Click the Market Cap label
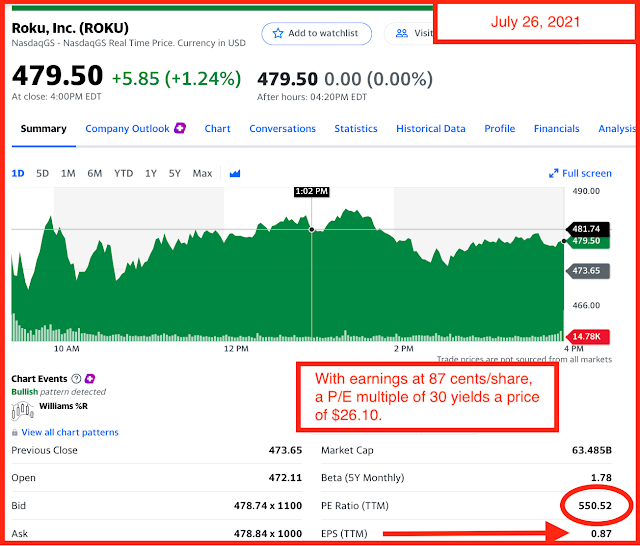This screenshot has height=546, width=640. pos(347,451)
